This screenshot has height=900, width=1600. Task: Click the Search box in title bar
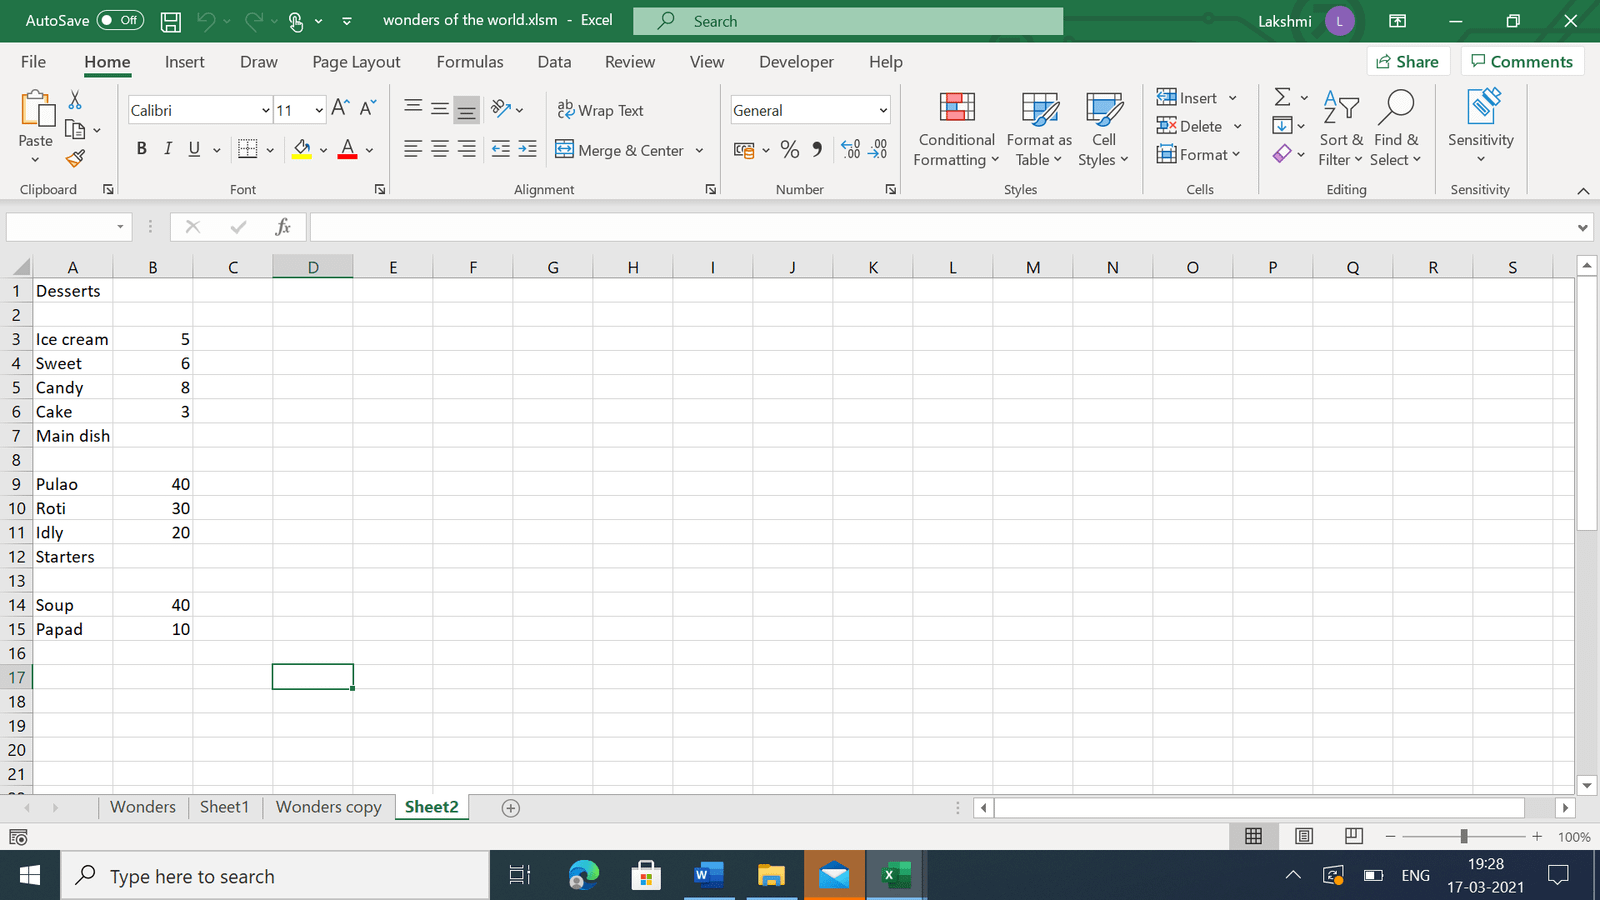(x=848, y=21)
